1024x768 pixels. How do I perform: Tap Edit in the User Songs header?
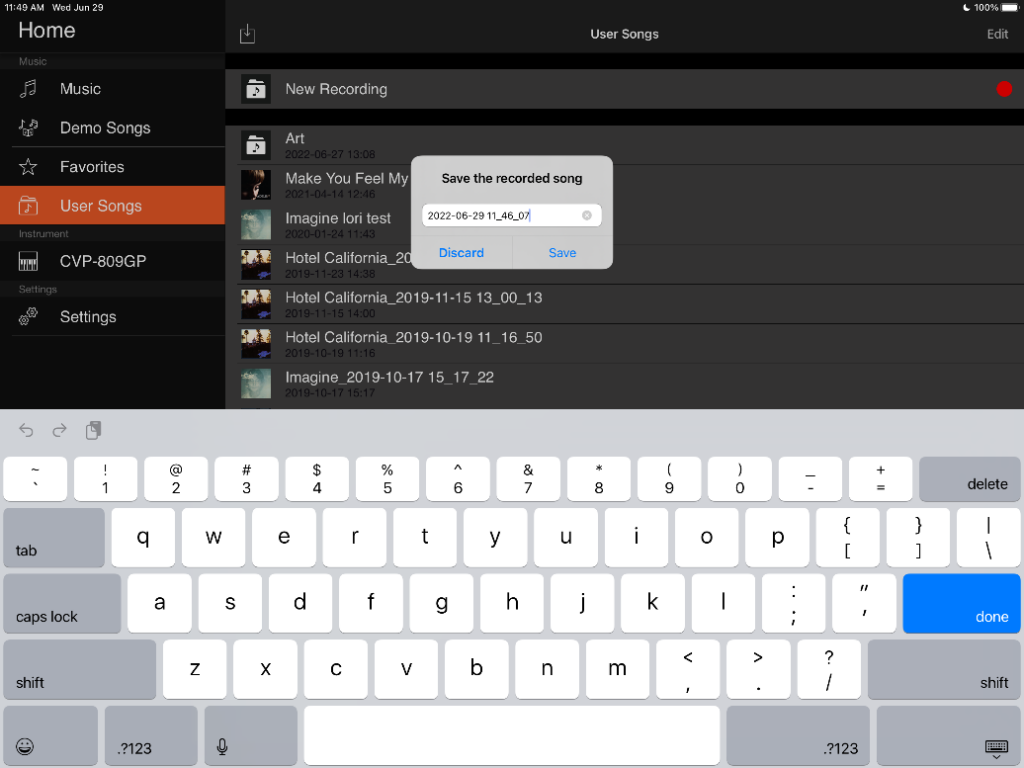coord(997,33)
